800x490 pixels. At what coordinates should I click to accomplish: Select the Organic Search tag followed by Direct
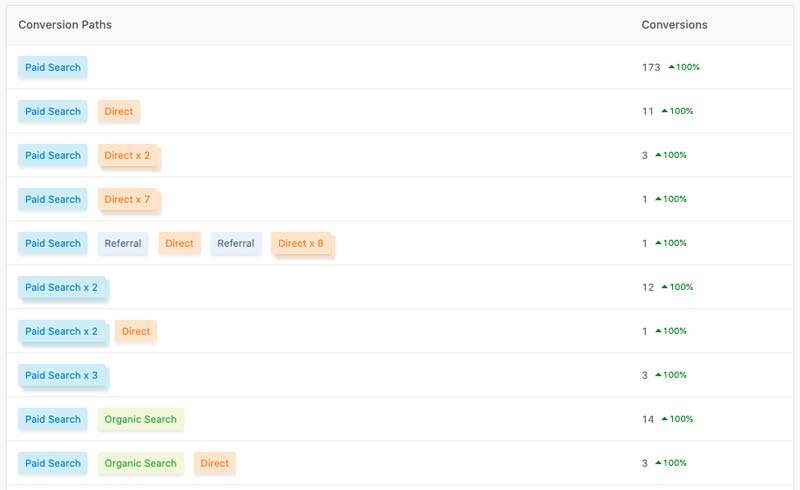pos(141,464)
